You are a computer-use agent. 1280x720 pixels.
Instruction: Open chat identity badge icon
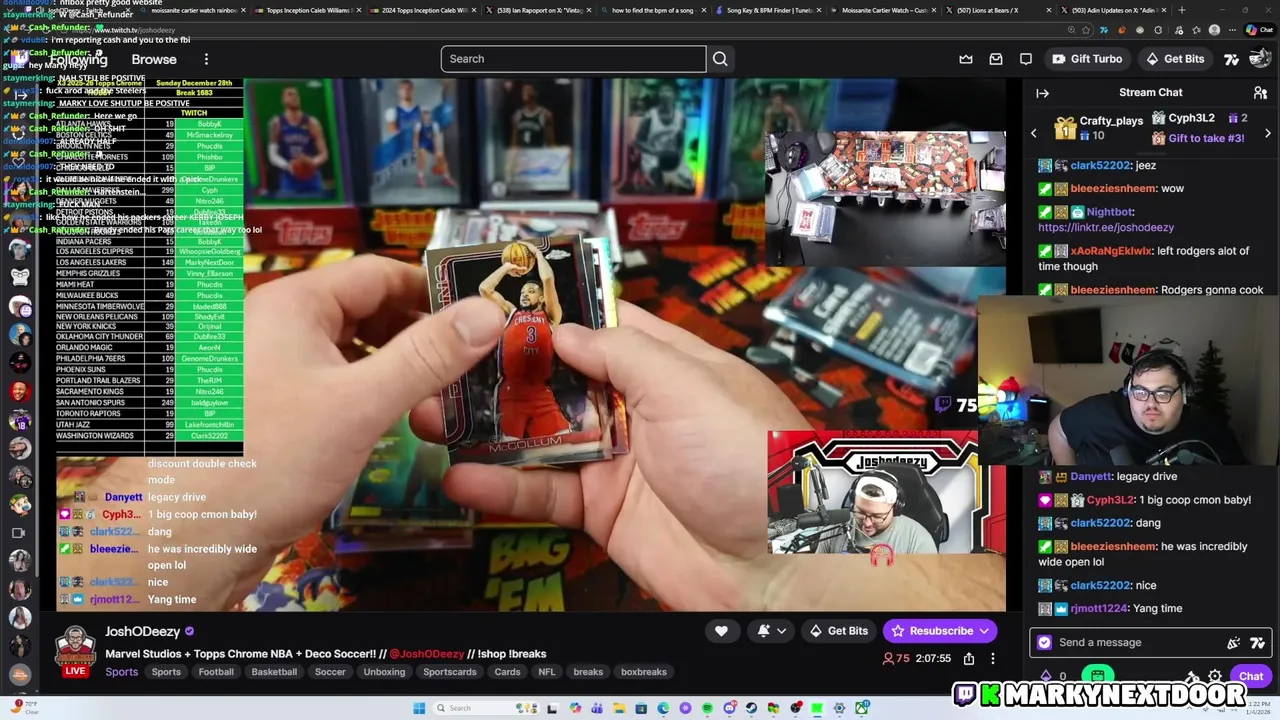1045,643
